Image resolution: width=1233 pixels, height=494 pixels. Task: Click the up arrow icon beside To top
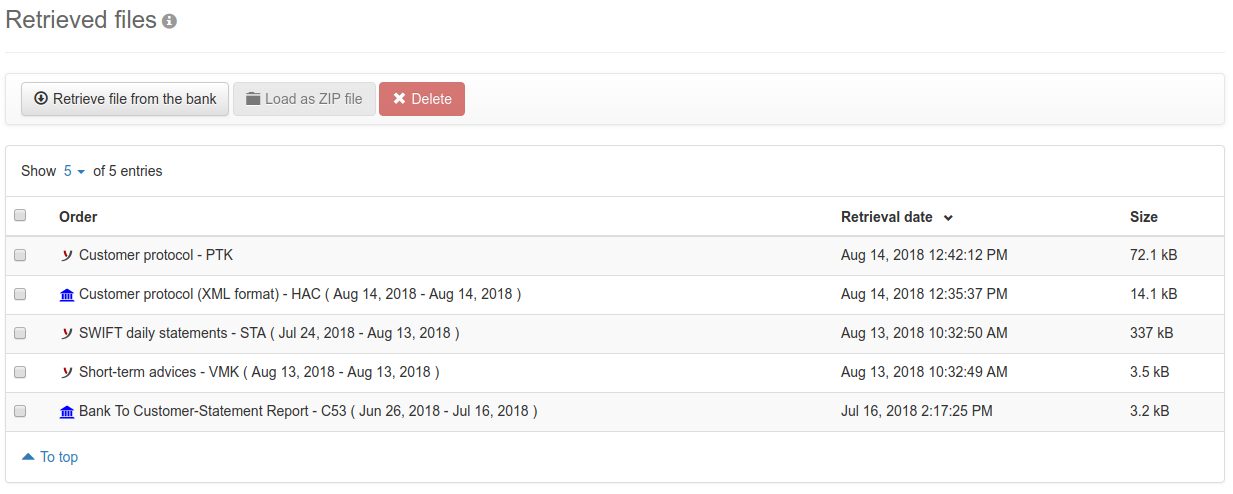28,457
